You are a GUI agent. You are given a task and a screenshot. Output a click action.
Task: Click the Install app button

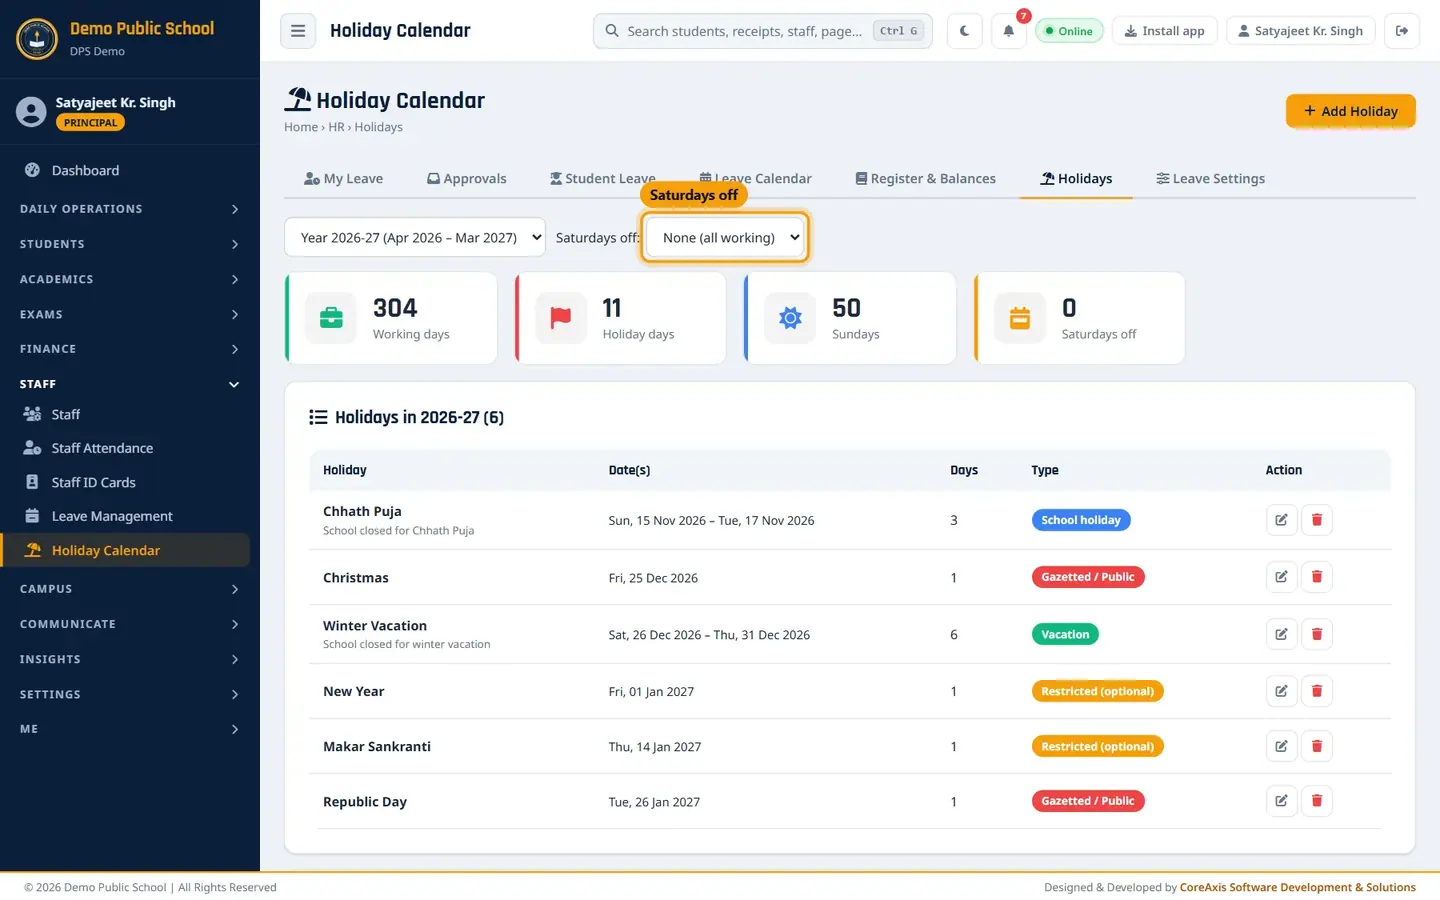pyautogui.click(x=1164, y=31)
